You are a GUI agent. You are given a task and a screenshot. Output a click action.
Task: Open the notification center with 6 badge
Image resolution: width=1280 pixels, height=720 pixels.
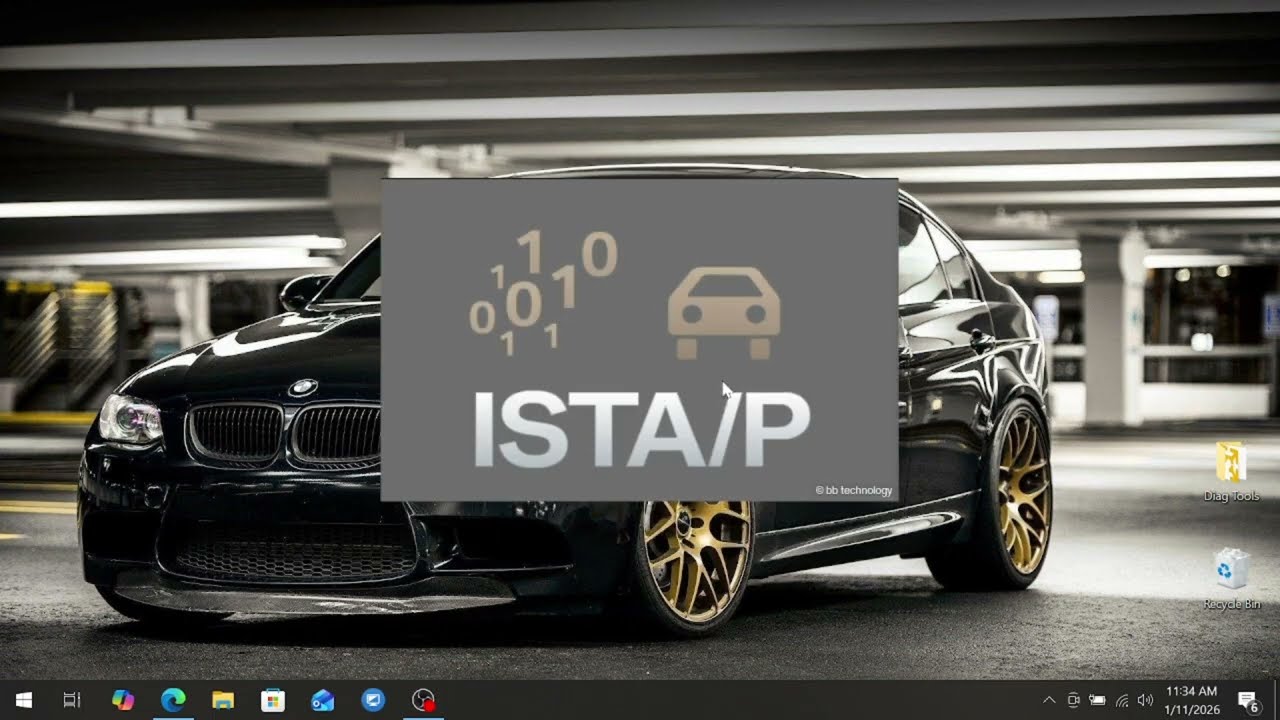(x=1248, y=700)
